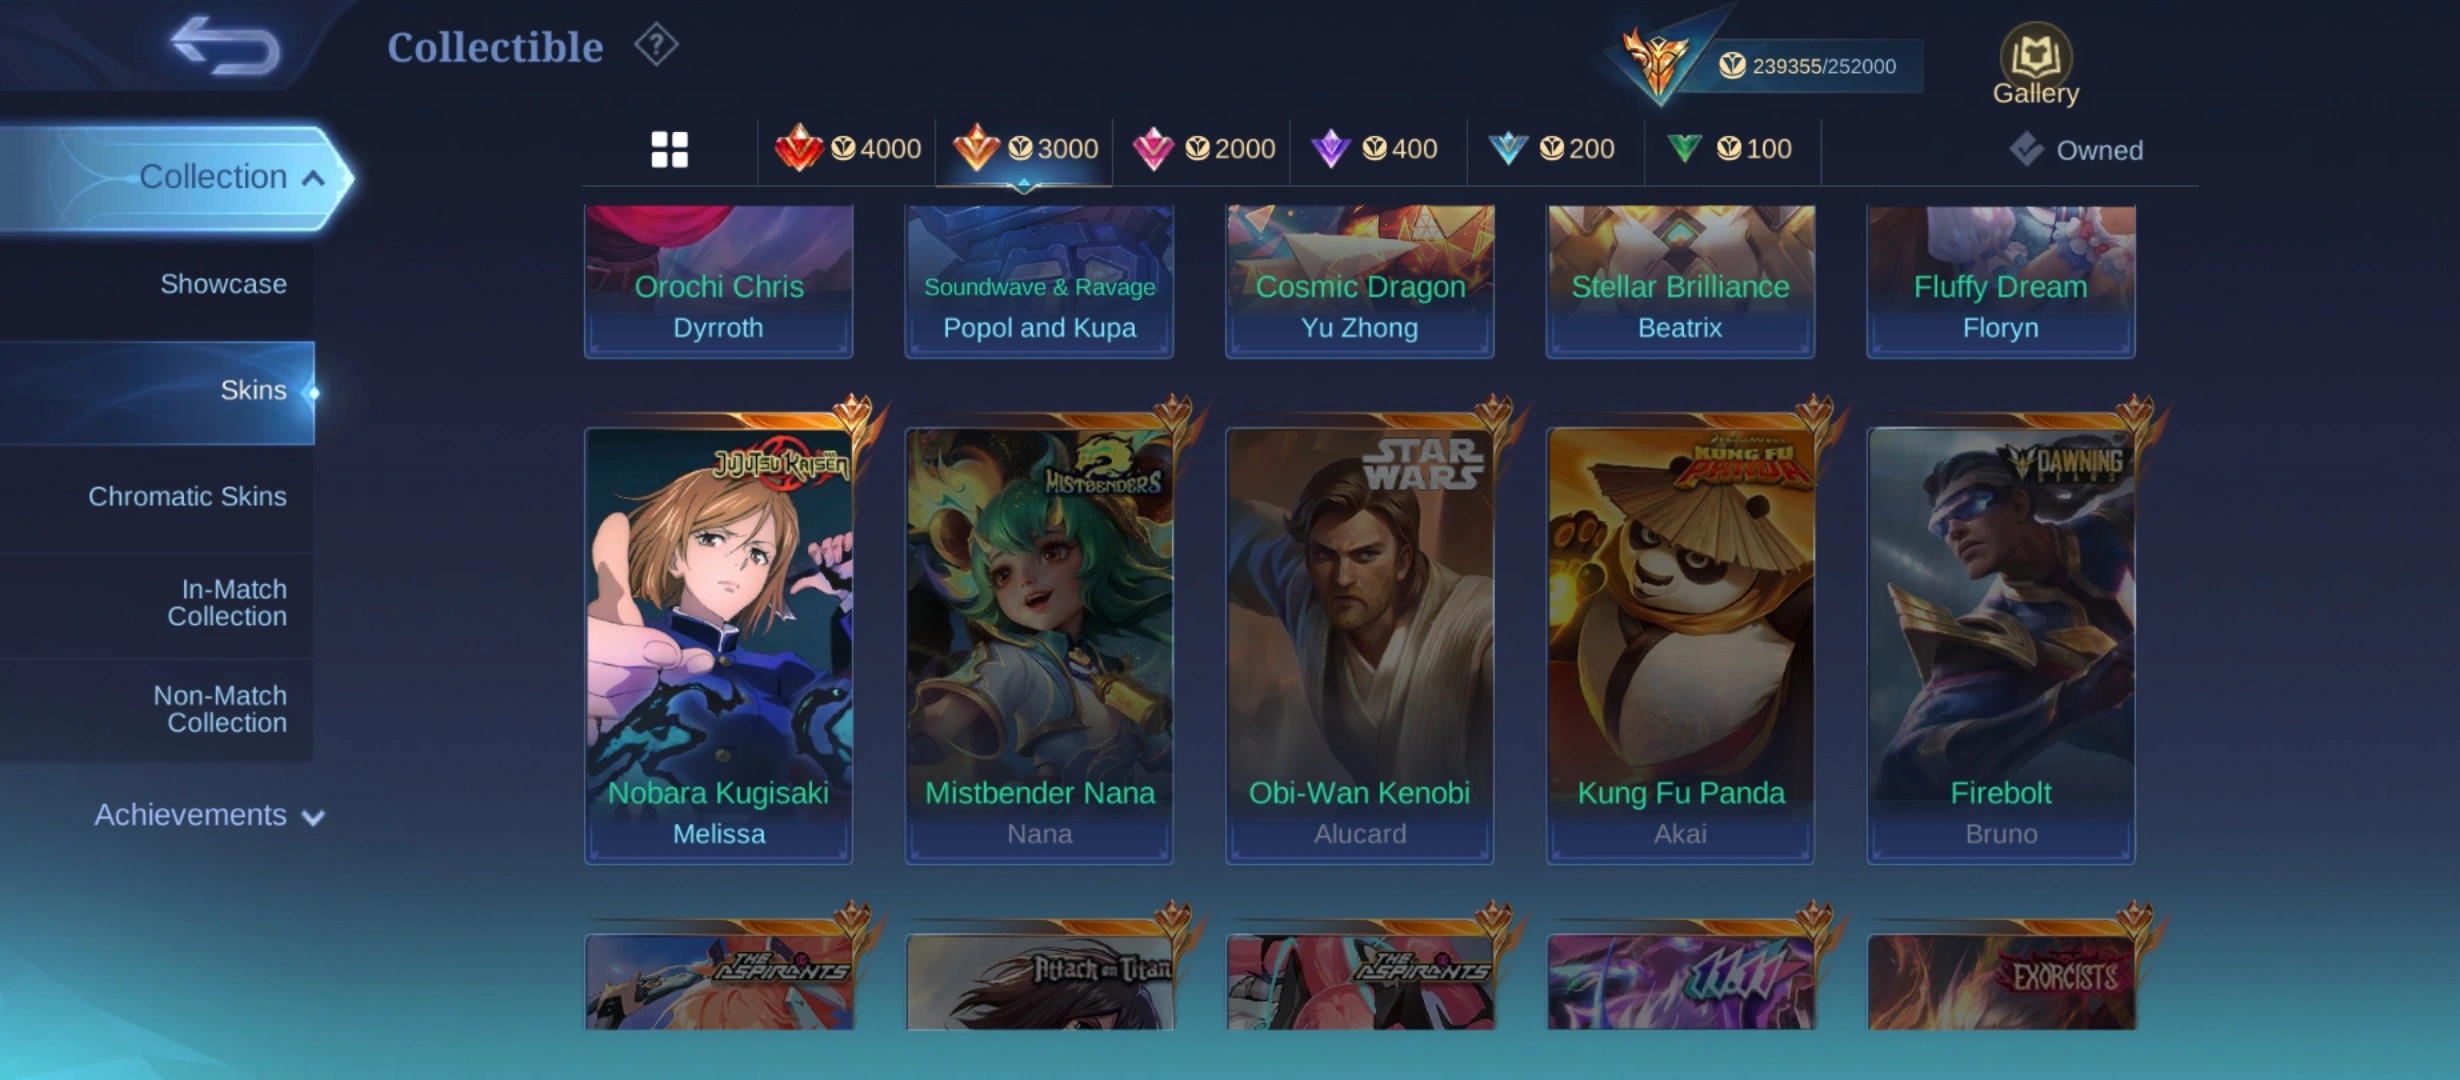Open the Collectible help question mark

tap(656, 46)
